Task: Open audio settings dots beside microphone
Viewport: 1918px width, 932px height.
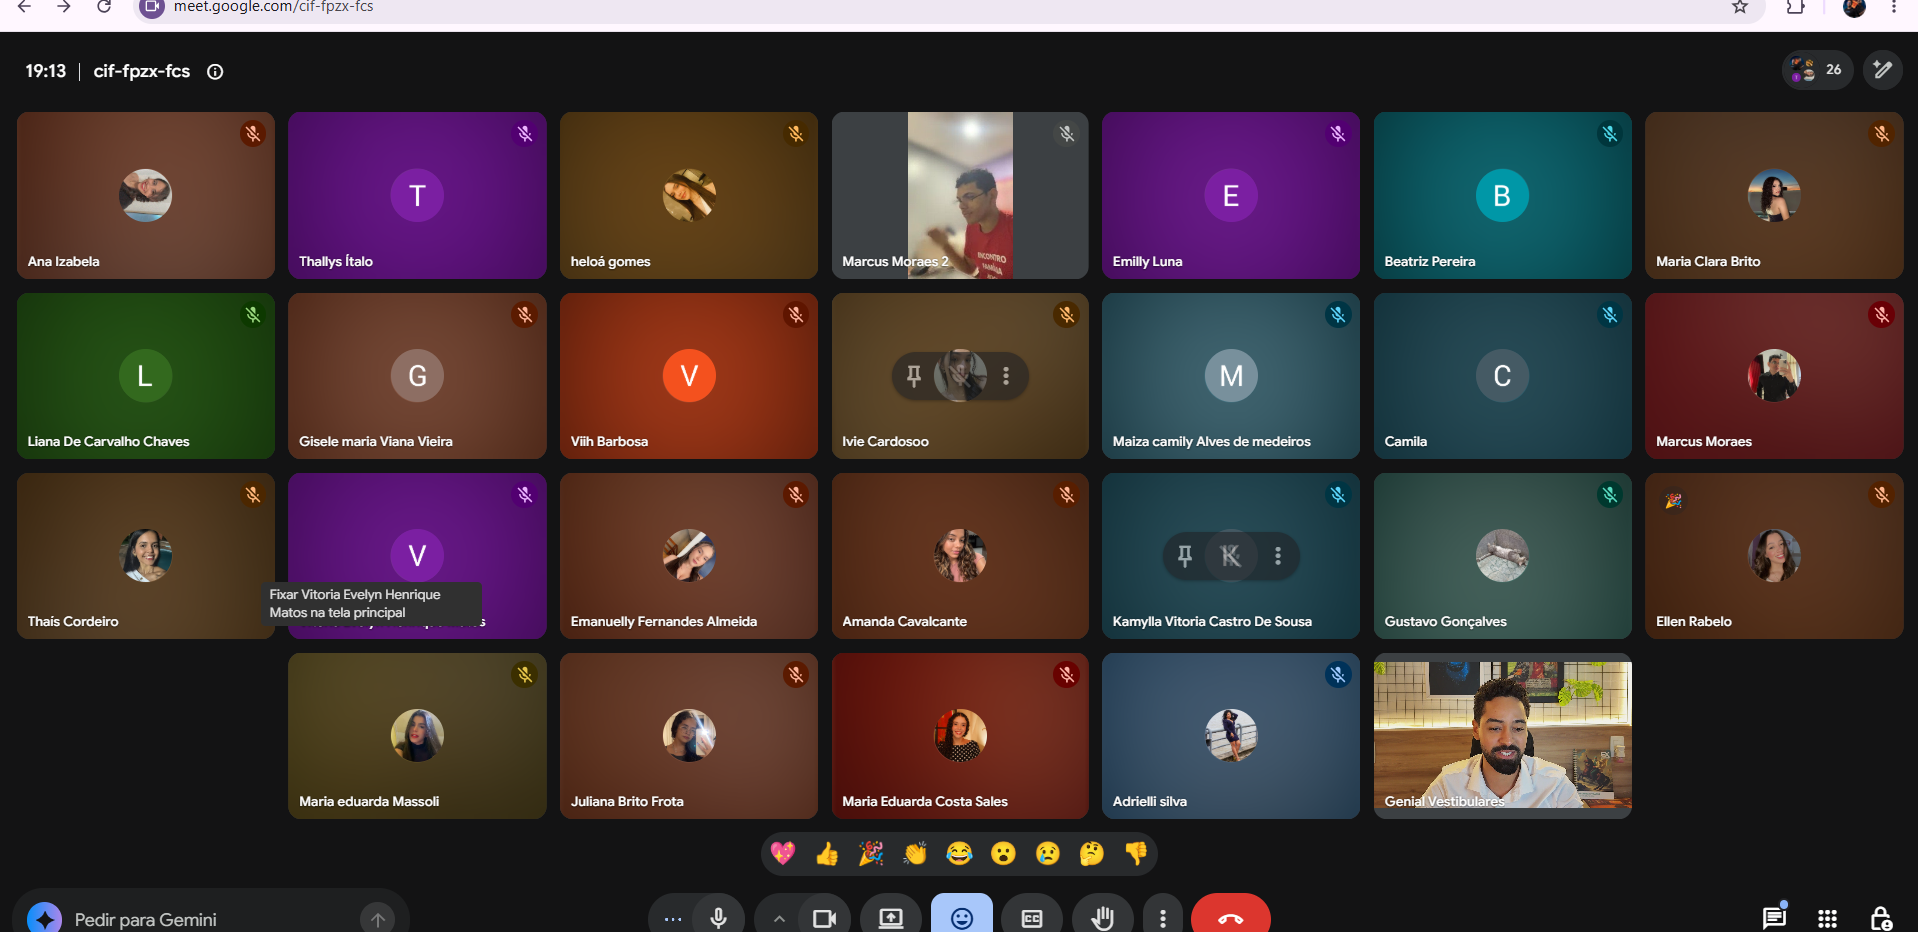Action: 673,918
